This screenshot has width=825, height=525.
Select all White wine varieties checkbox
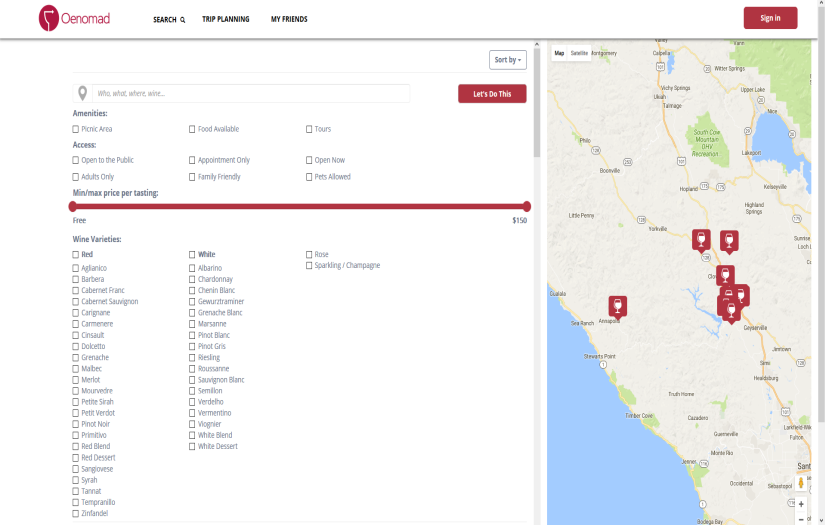click(192, 254)
